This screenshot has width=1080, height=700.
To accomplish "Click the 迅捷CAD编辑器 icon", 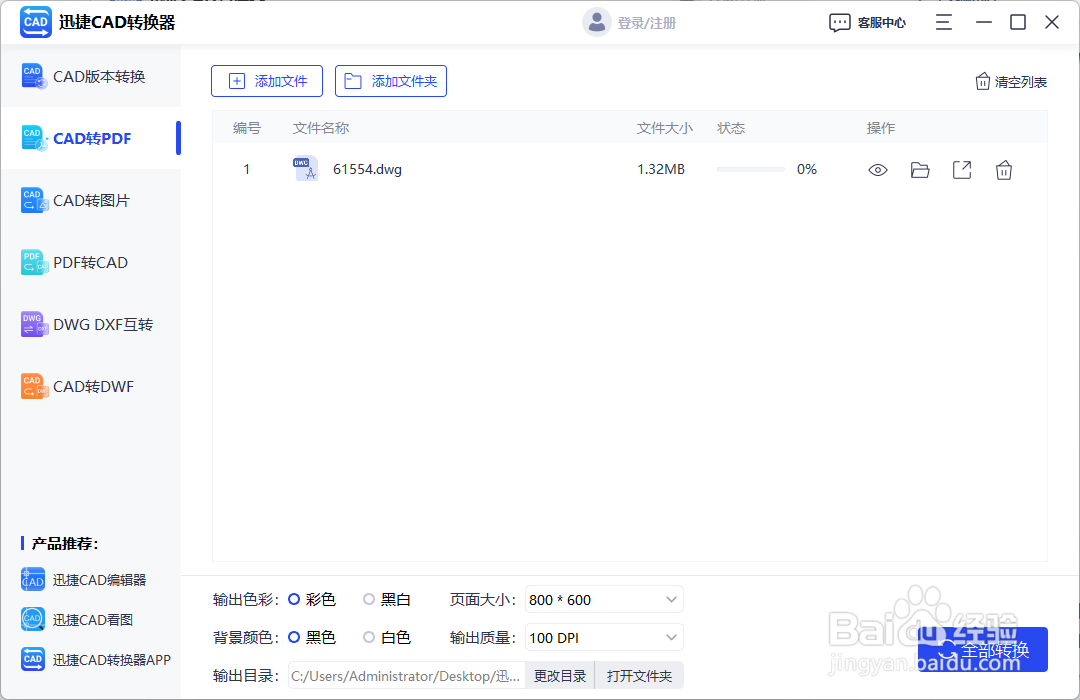I will click(x=32, y=580).
